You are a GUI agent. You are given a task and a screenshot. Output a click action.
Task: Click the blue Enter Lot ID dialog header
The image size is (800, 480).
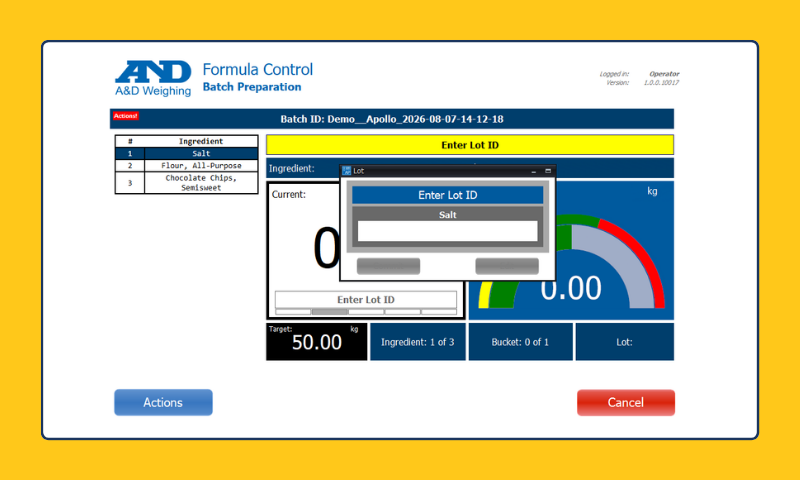click(447, 195)
